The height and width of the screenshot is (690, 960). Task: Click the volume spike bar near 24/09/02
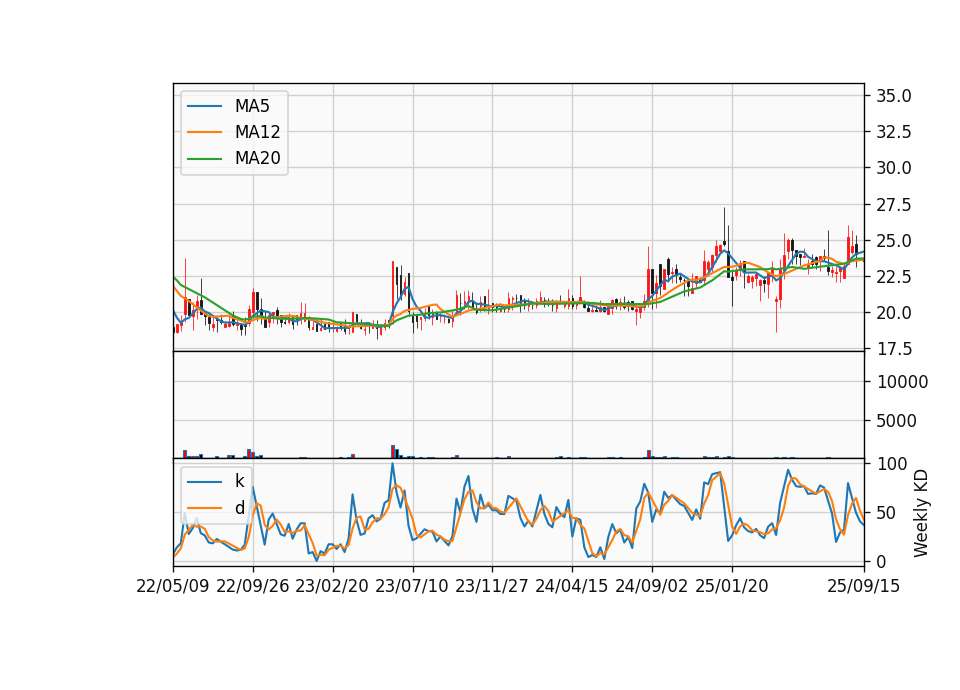click(649, 454)
